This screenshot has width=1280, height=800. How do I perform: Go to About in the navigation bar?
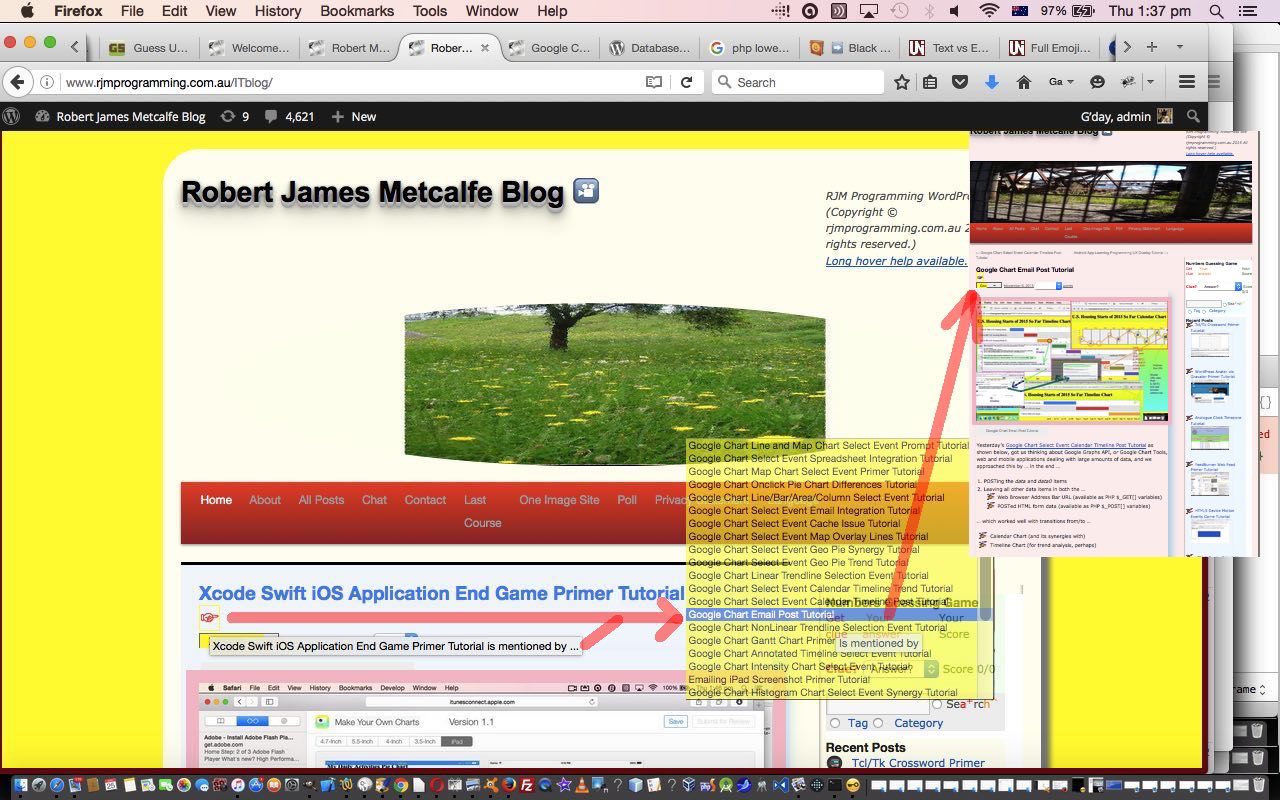265,500
